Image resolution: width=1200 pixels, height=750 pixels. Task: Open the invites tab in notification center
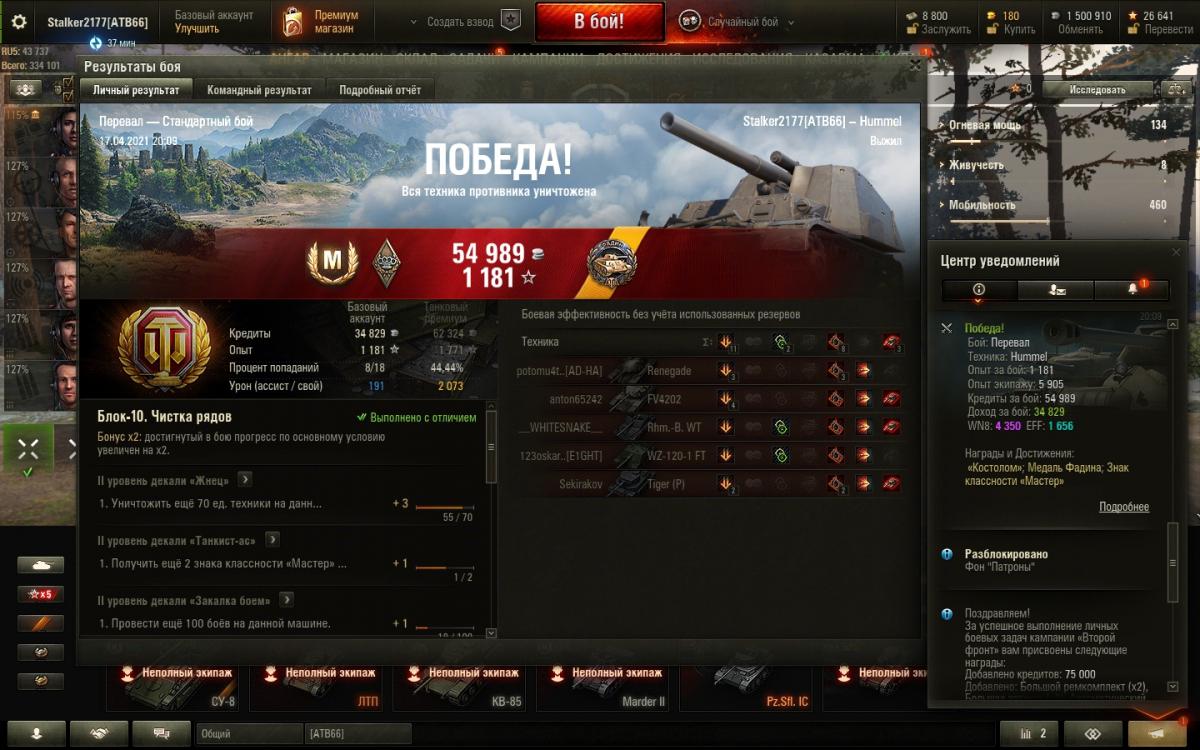coord(1056,289)
